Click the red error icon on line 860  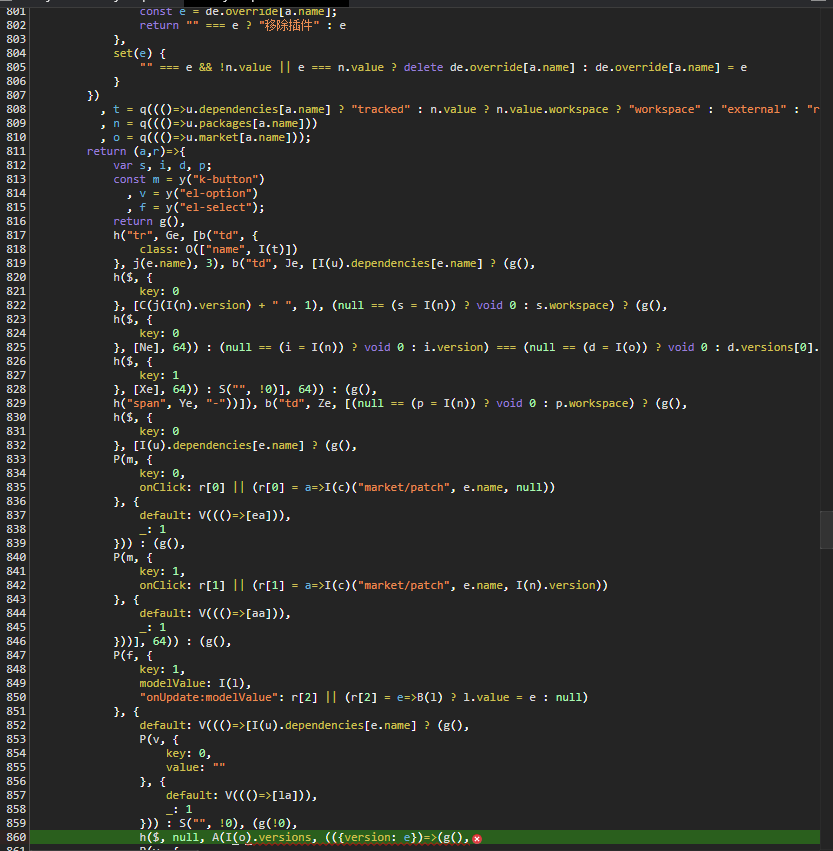tap(477, 839)
